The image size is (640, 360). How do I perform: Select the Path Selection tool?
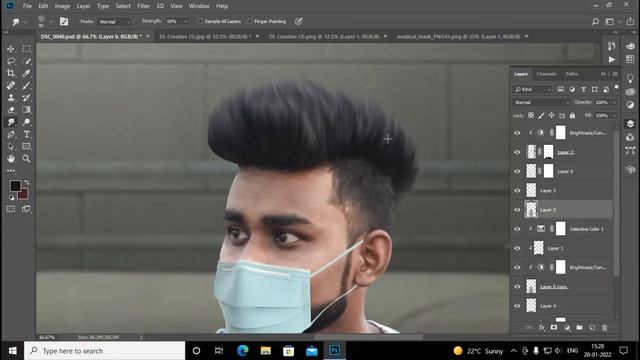(11, 147)
